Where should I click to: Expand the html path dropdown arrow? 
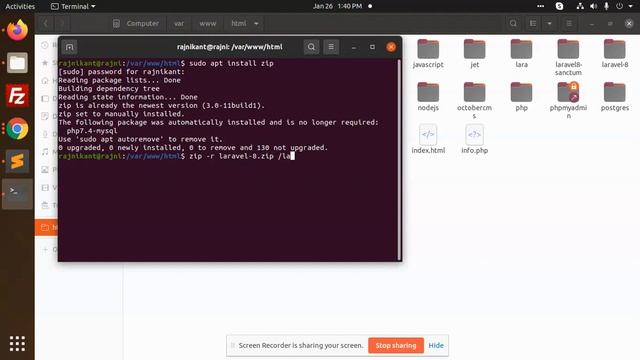(x=256, y=24)
